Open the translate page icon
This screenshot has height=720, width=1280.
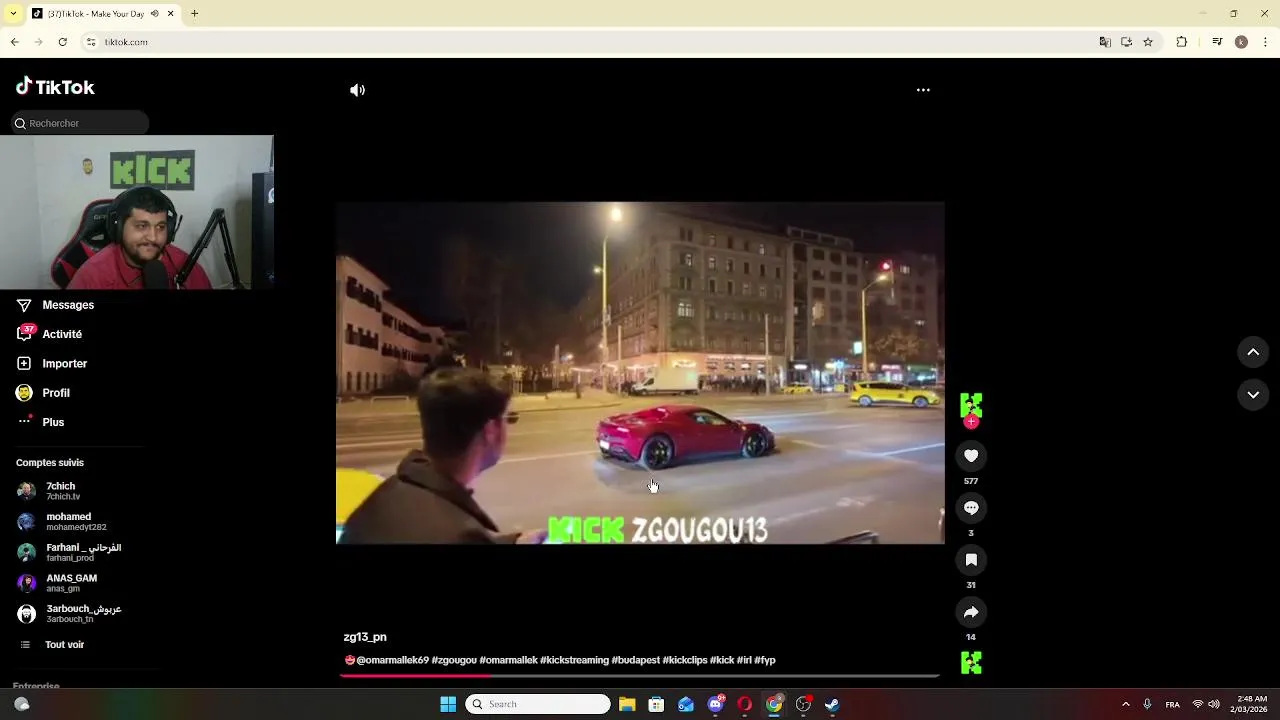click(1105, 42)
